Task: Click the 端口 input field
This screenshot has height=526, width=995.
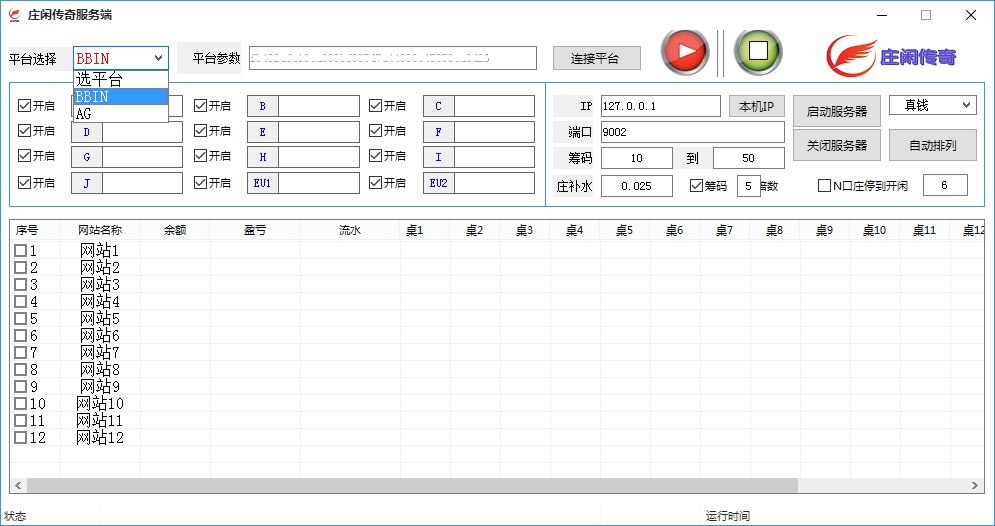Action: [x=692, y=132]
